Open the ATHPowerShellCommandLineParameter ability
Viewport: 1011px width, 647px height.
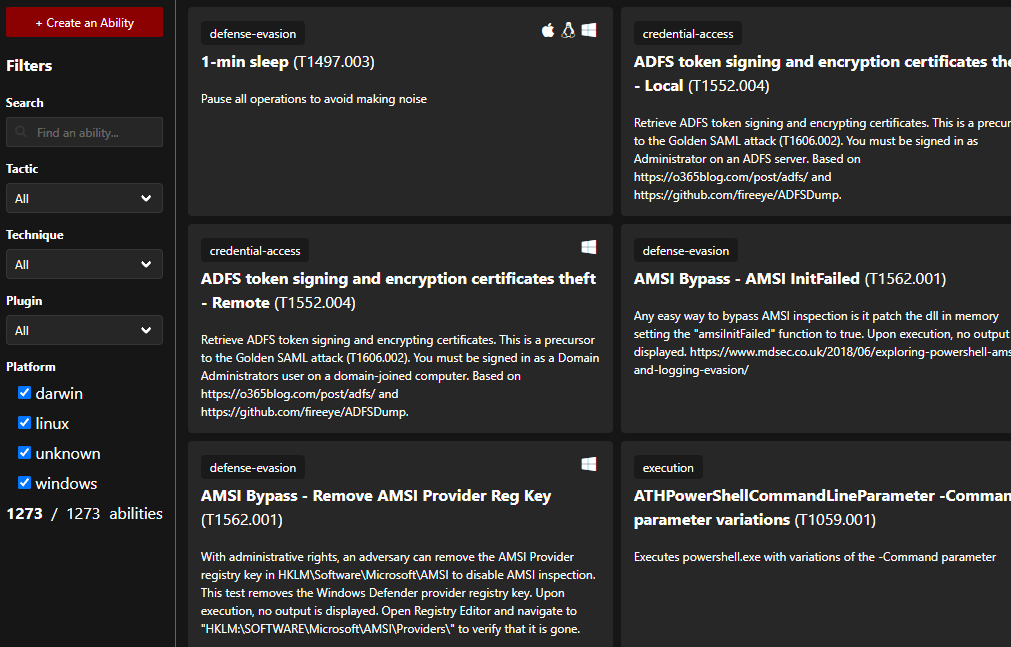[x=816, y=544]
